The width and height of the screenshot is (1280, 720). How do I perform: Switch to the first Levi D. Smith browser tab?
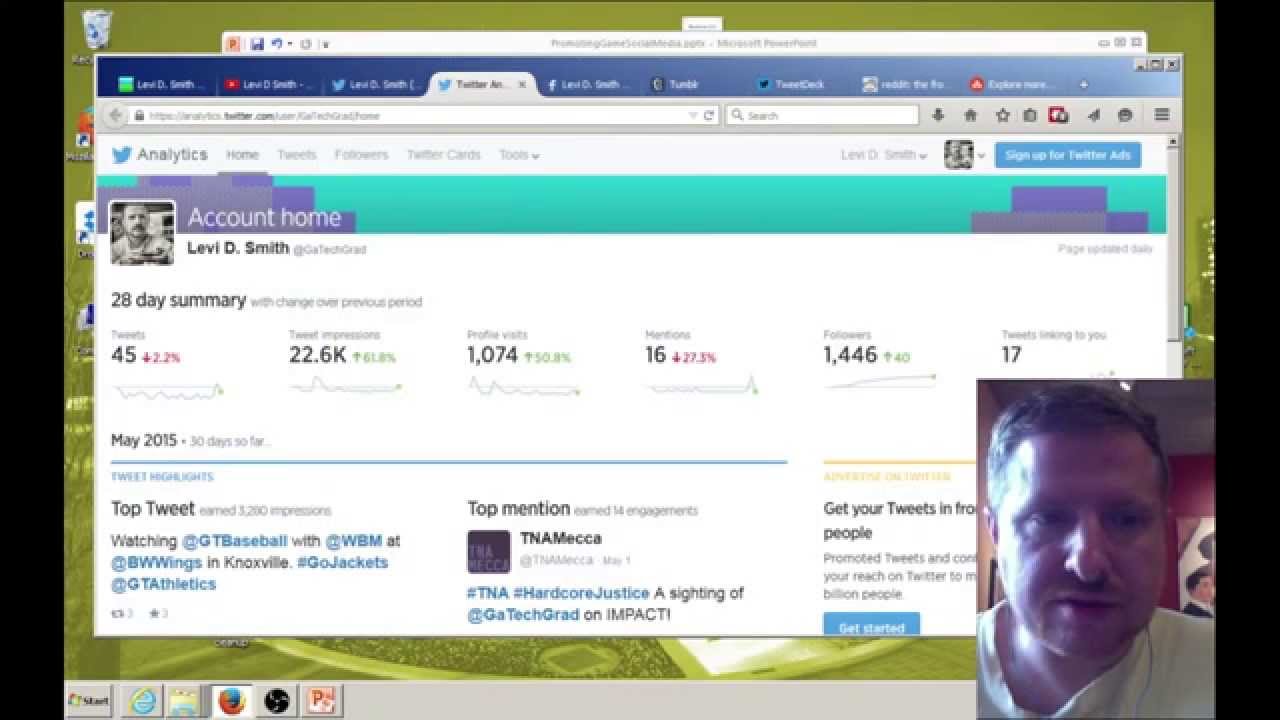[x=163, y=85]
